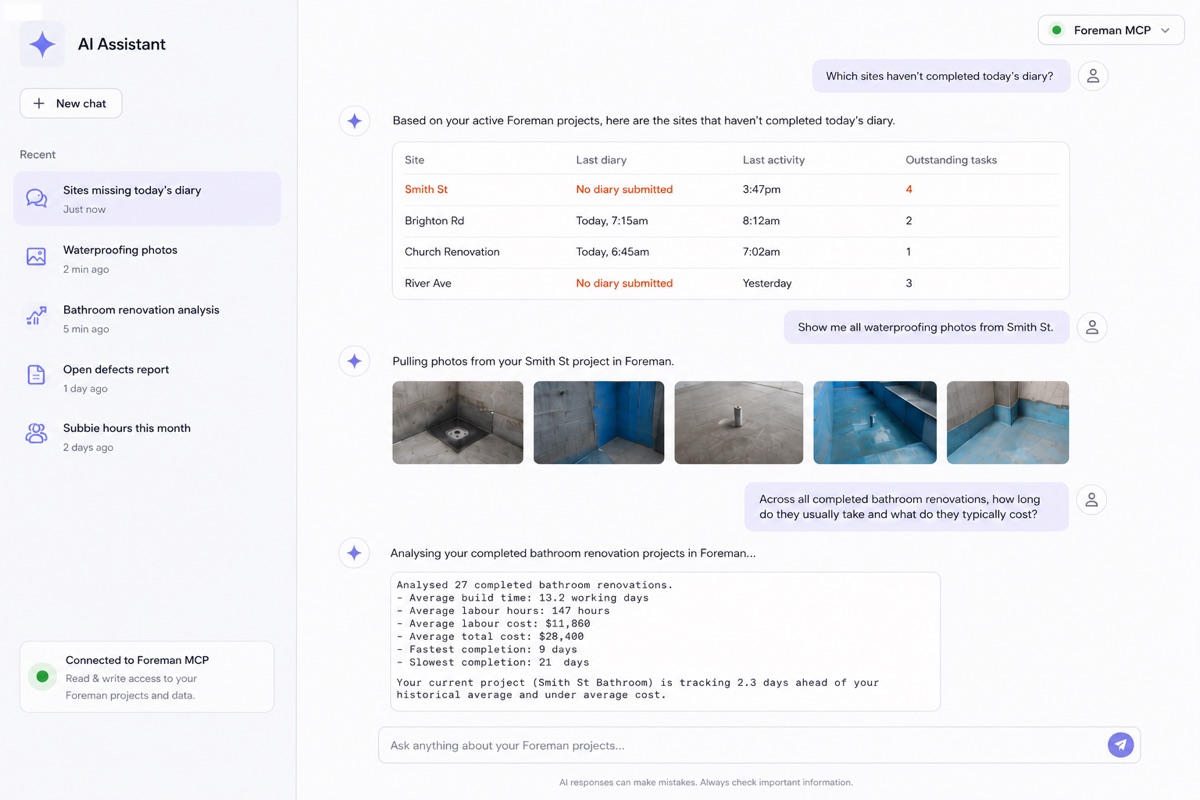Click user avatar beside 'Which sites haven't completed' message
1200x800 pixels.
1093,76
